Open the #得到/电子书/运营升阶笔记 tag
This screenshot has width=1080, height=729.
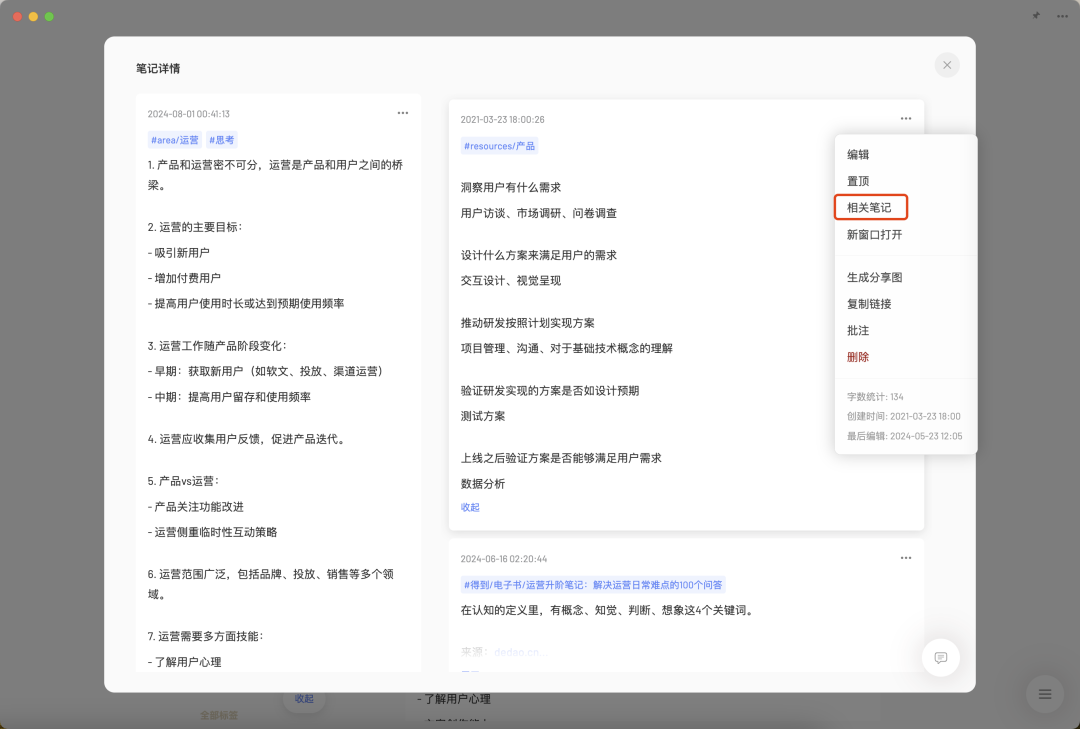click(x=593, y=585)
